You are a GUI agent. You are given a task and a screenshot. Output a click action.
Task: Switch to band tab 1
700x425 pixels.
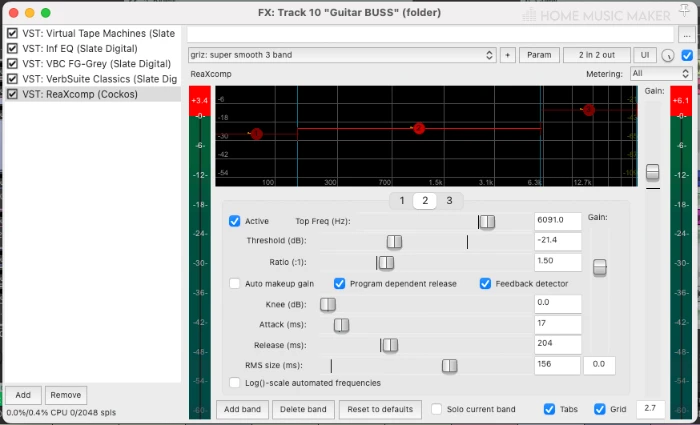[402, 201]
